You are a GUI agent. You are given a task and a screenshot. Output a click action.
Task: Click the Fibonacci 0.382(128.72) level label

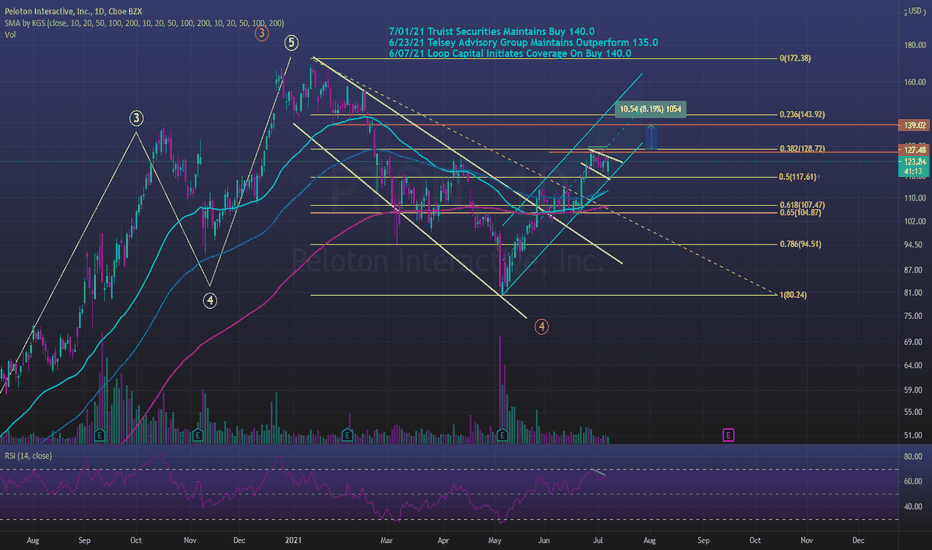coord(802,149)
